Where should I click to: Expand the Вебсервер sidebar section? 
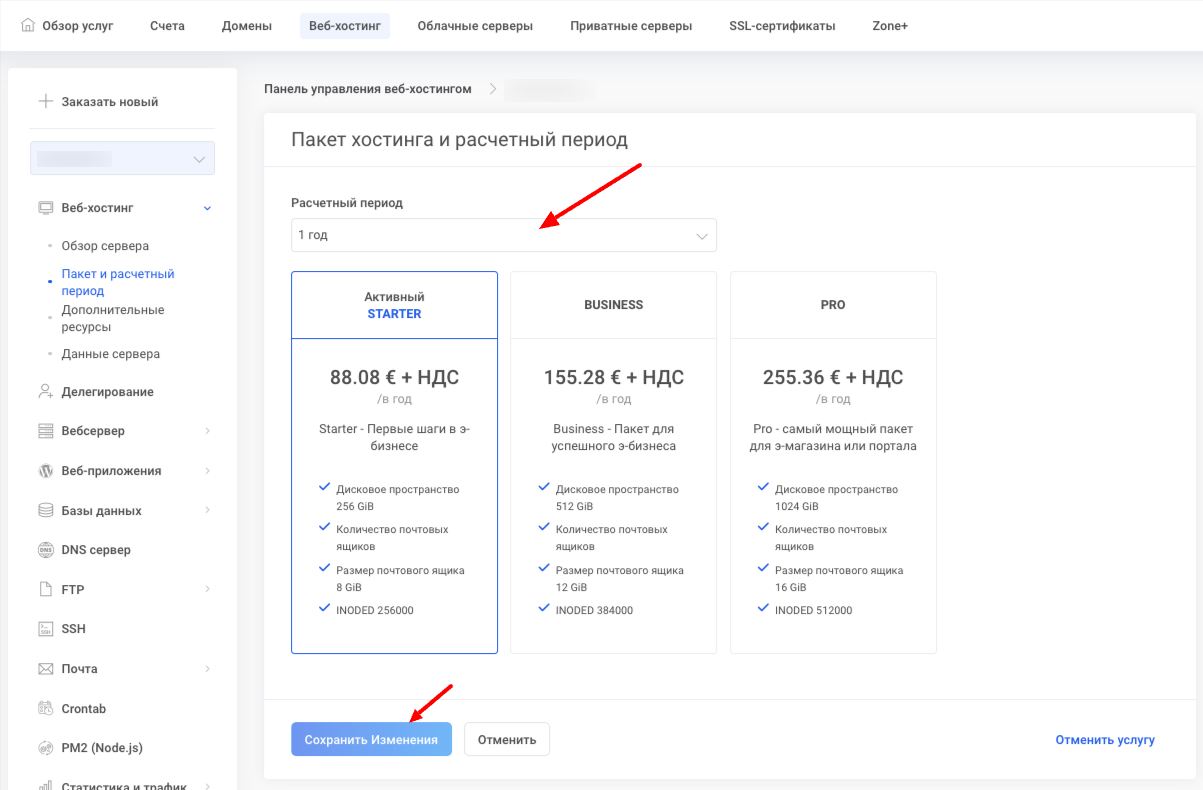tap(207, 431)
